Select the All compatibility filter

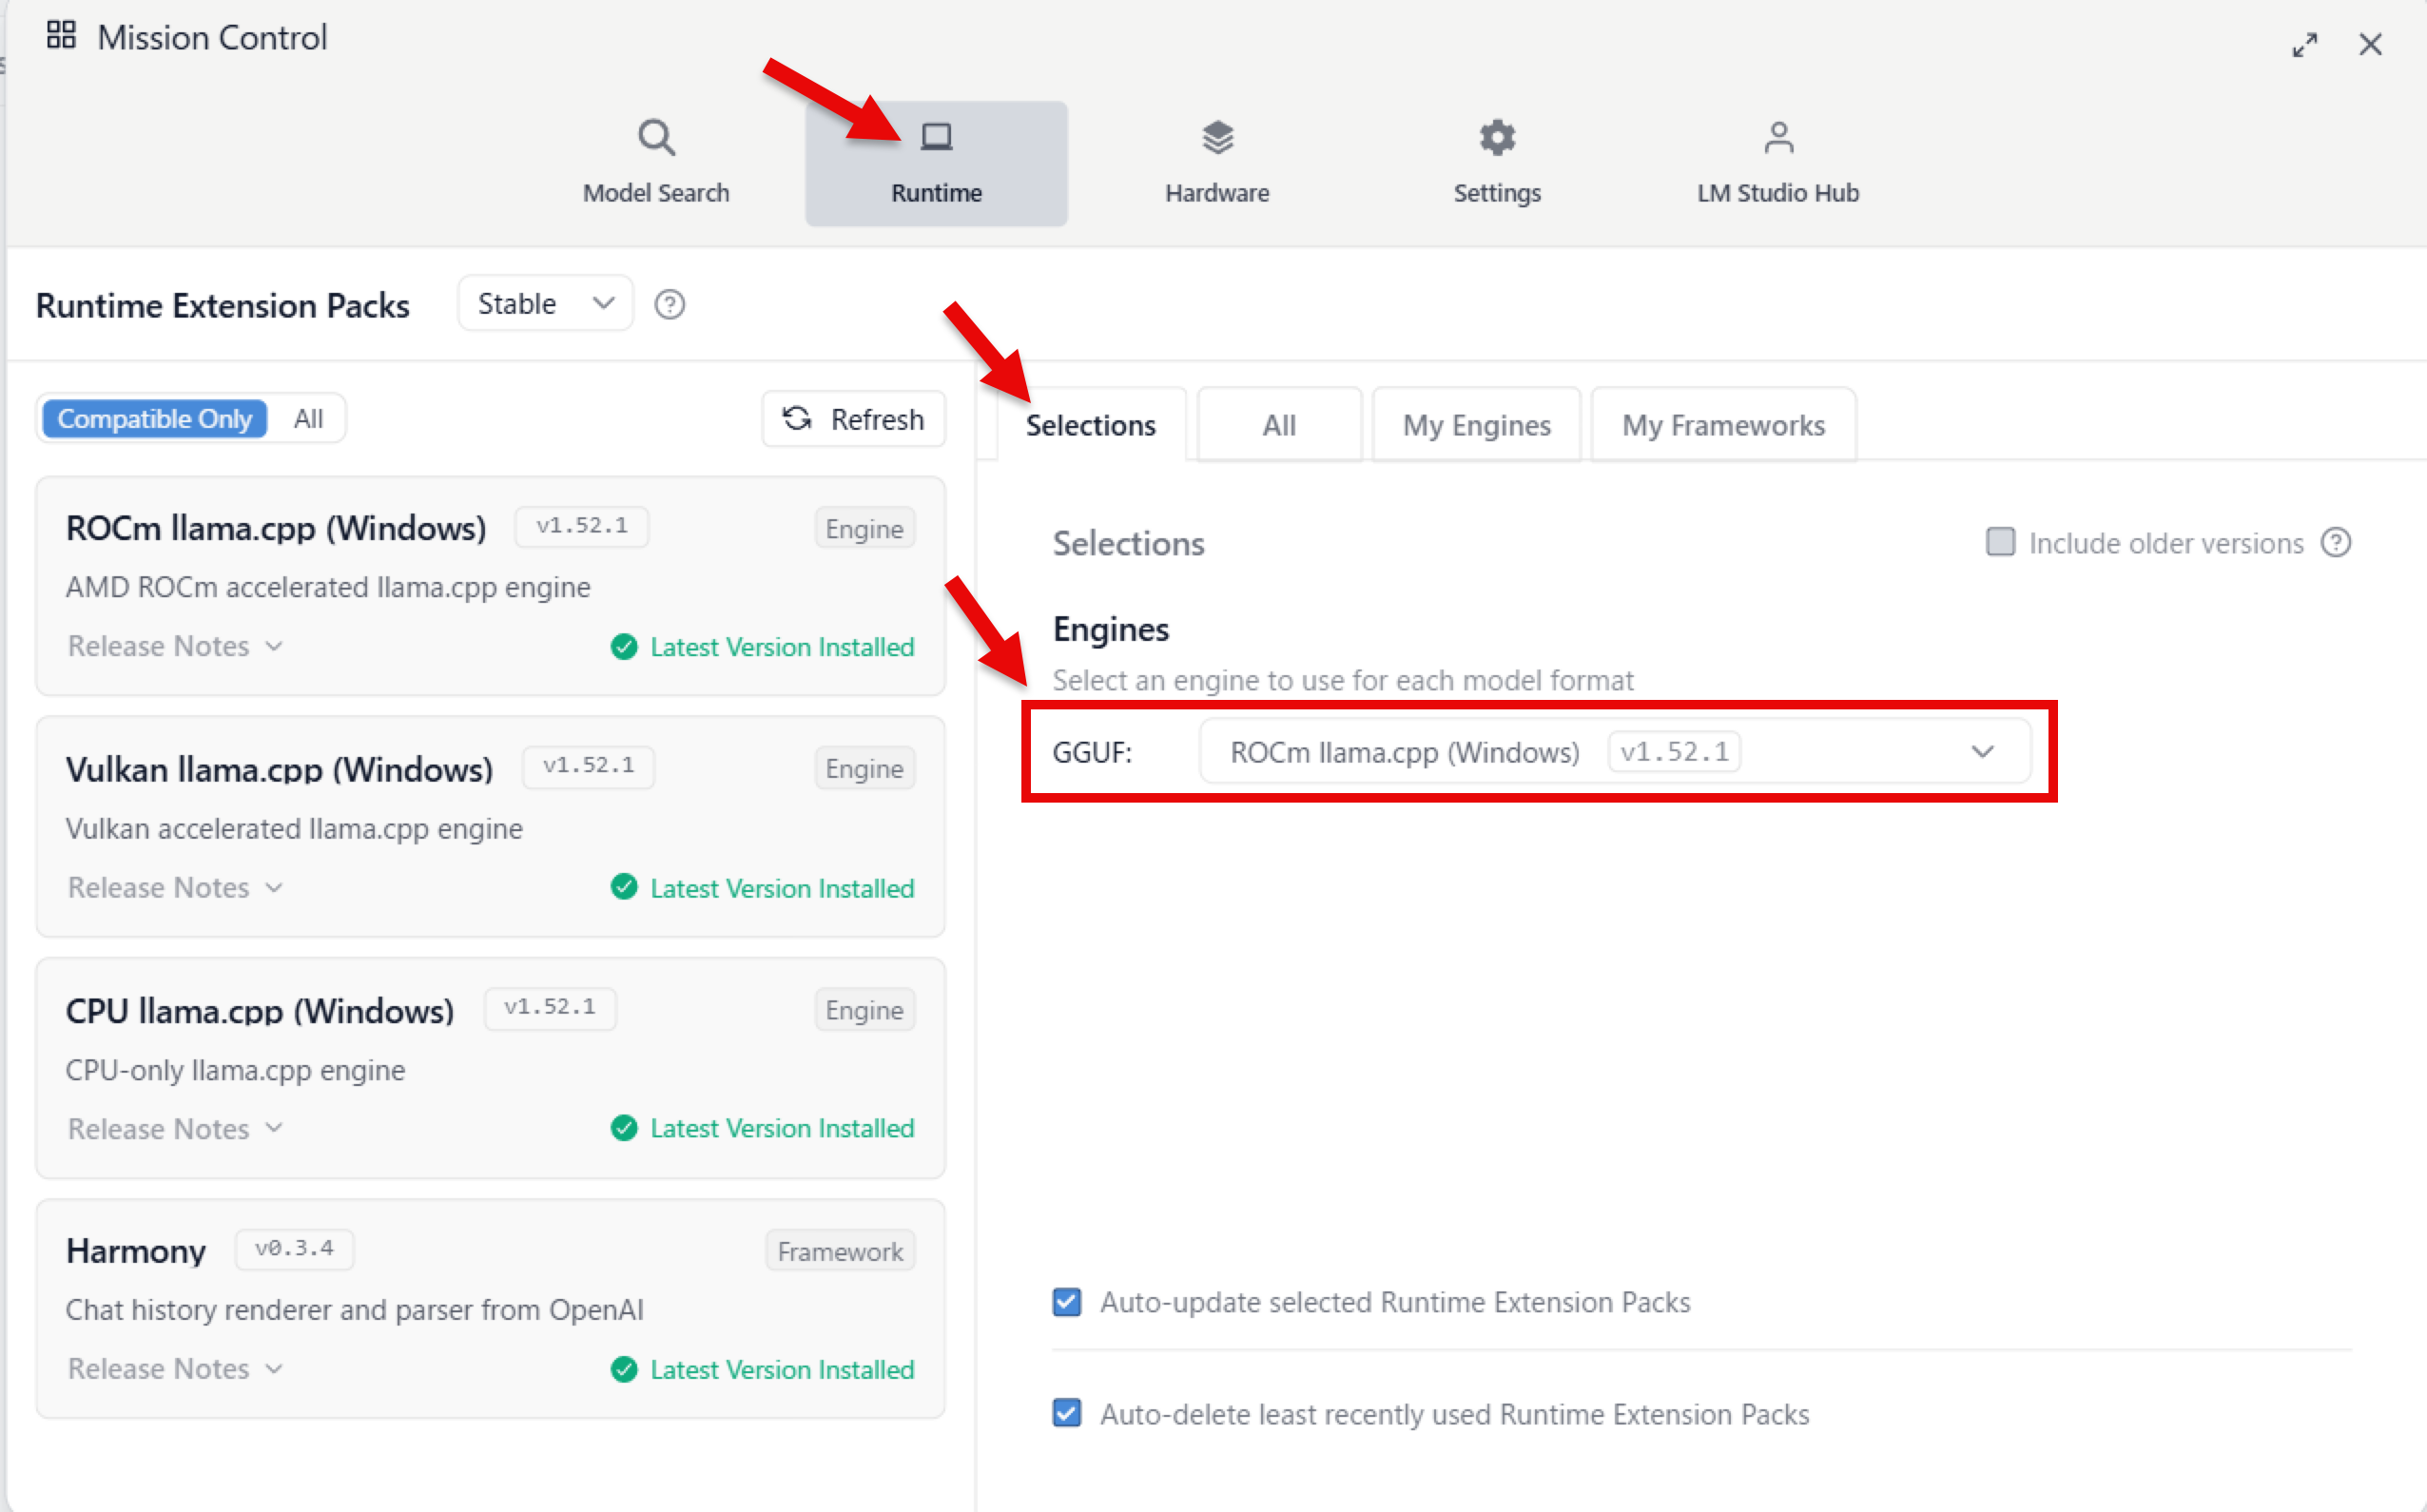pyautogui.click(x=308, y=419)
